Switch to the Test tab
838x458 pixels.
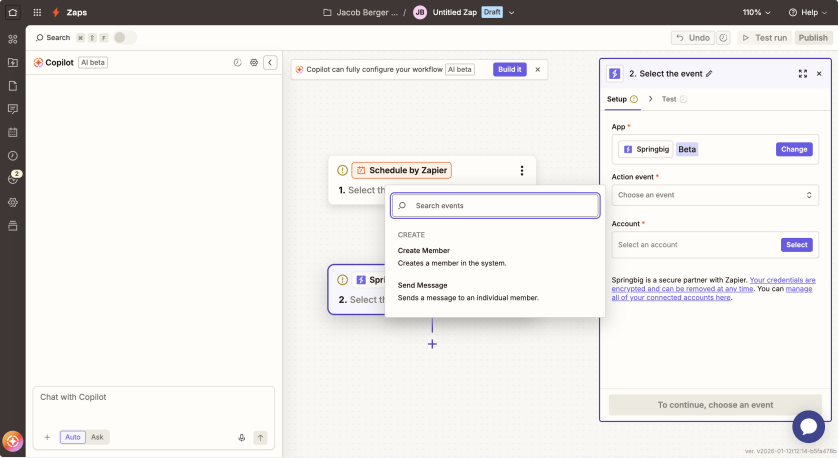pos(674,99)
